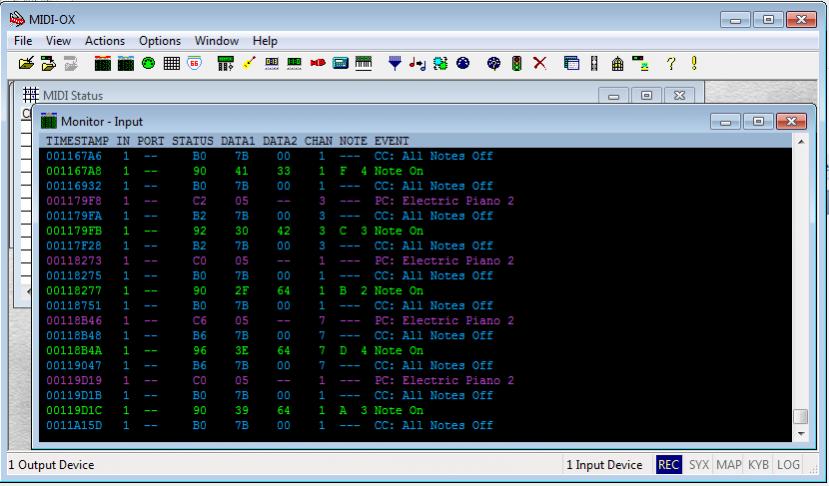829x486 pixels.
Task: Toggle the SYX indicator in status bar
Action: click(x=698, y=465)
